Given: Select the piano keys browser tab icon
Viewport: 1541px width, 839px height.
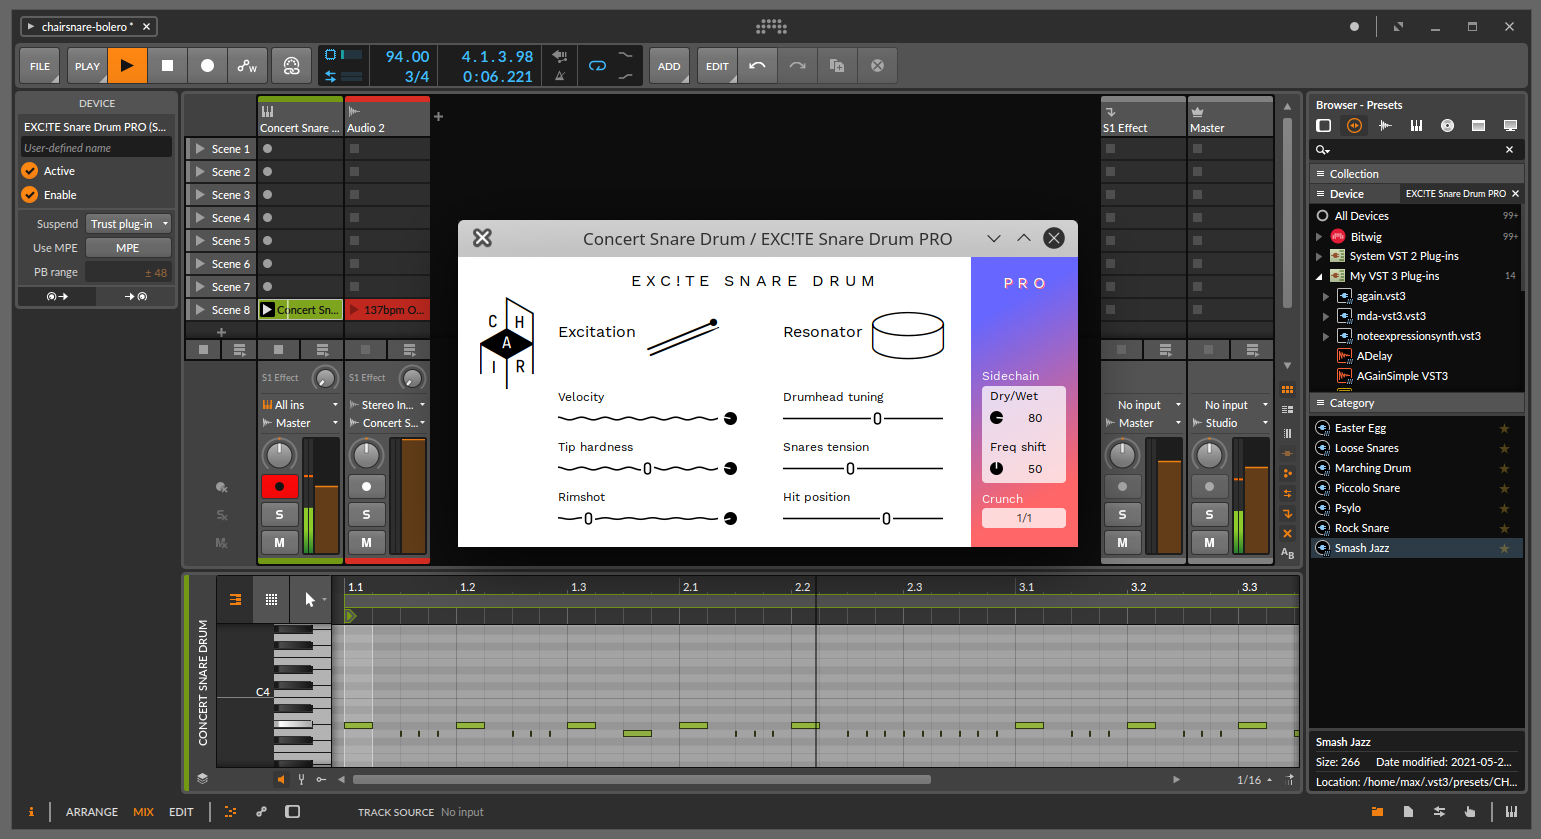Looking at the screenshot, I should (x=1416, y=125).
